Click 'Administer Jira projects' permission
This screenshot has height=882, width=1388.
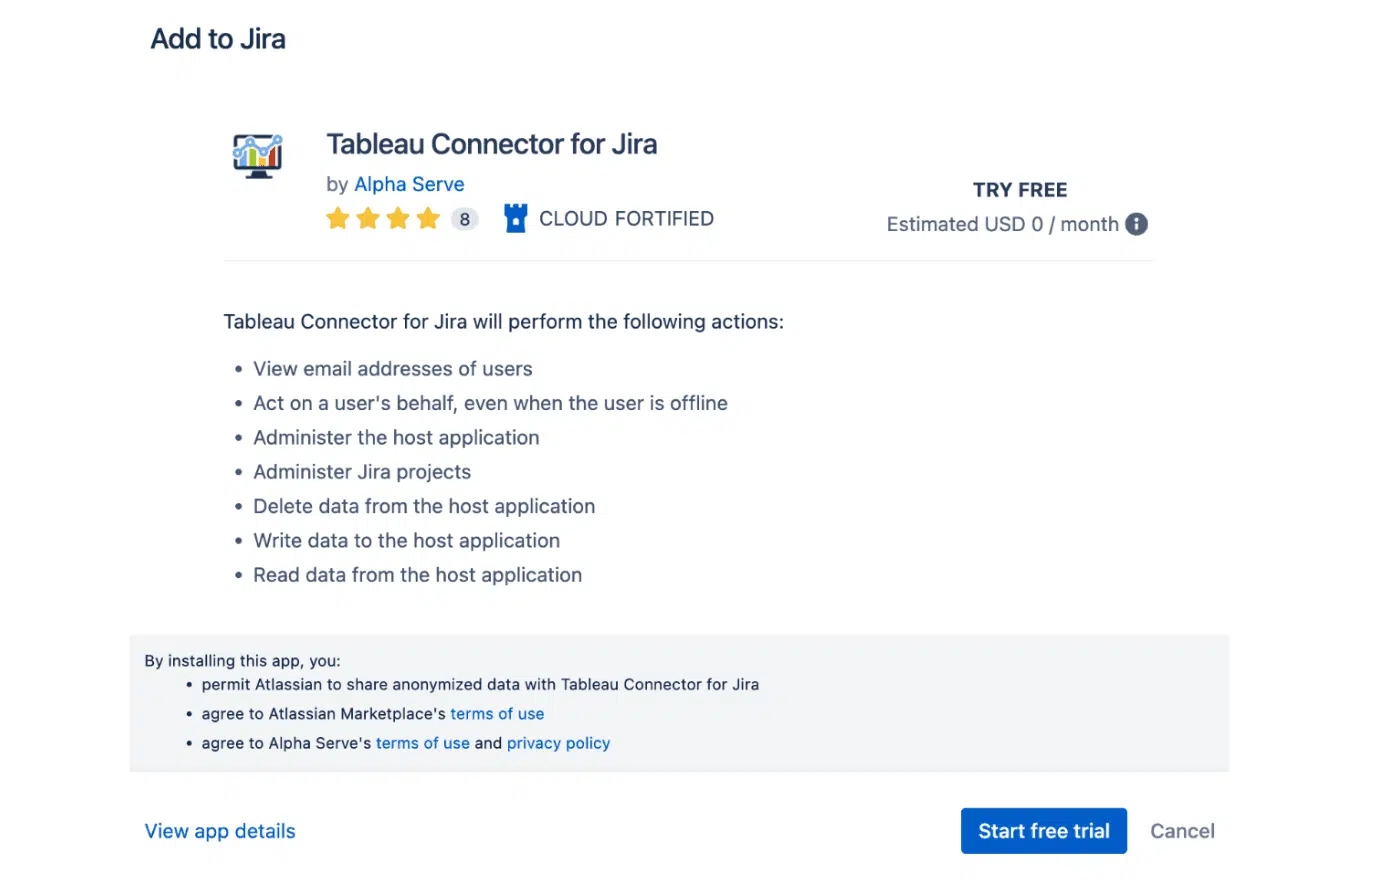click(362, 472)
